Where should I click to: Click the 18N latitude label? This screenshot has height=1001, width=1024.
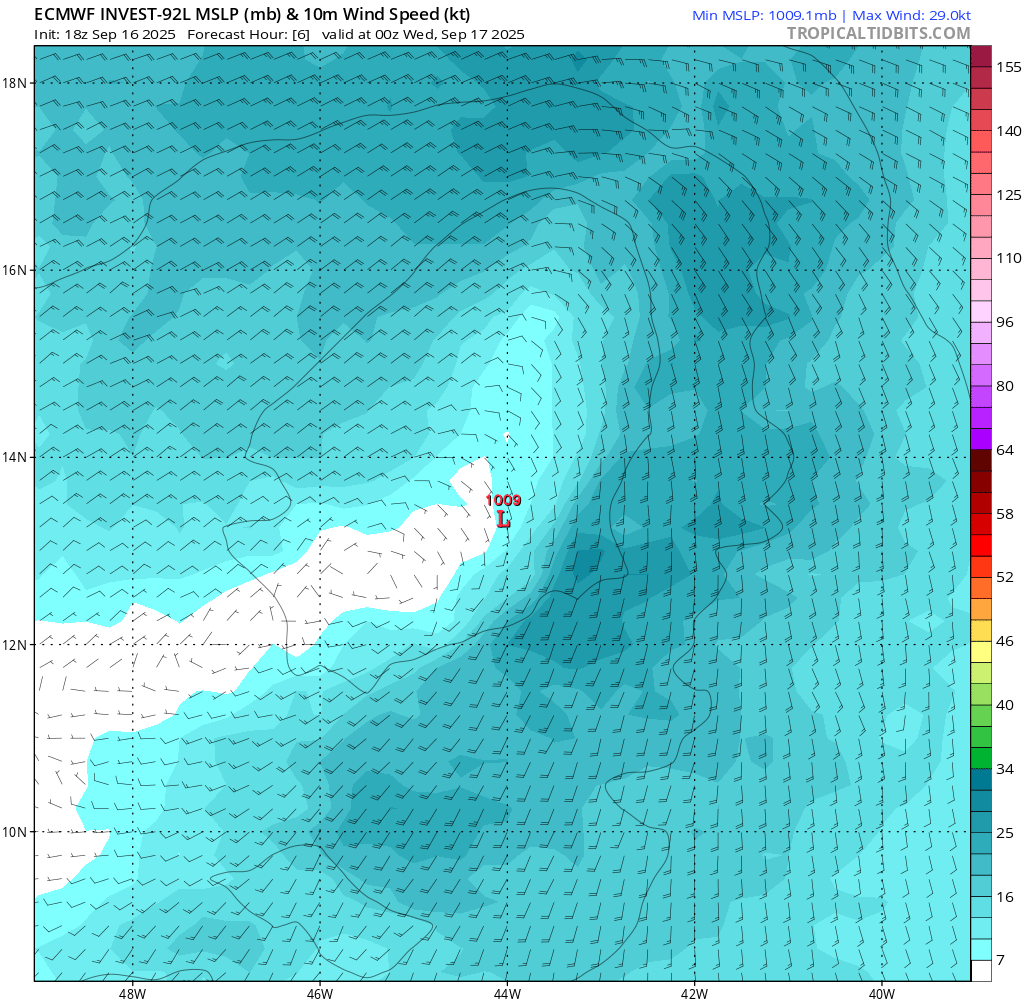(x=14, y=83)
